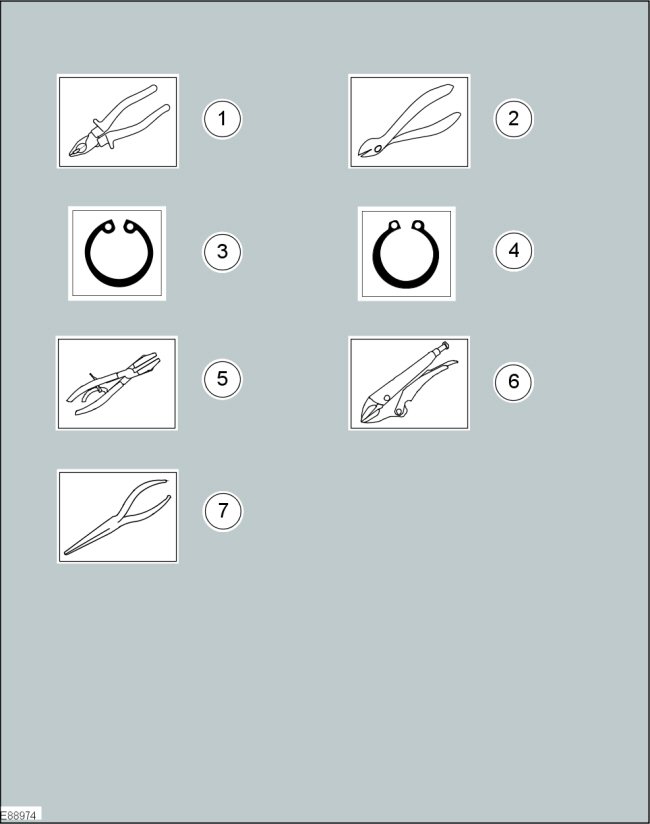650x824 pixels.
Task: Click the internal circlip ring image
Action: [117, 253]
